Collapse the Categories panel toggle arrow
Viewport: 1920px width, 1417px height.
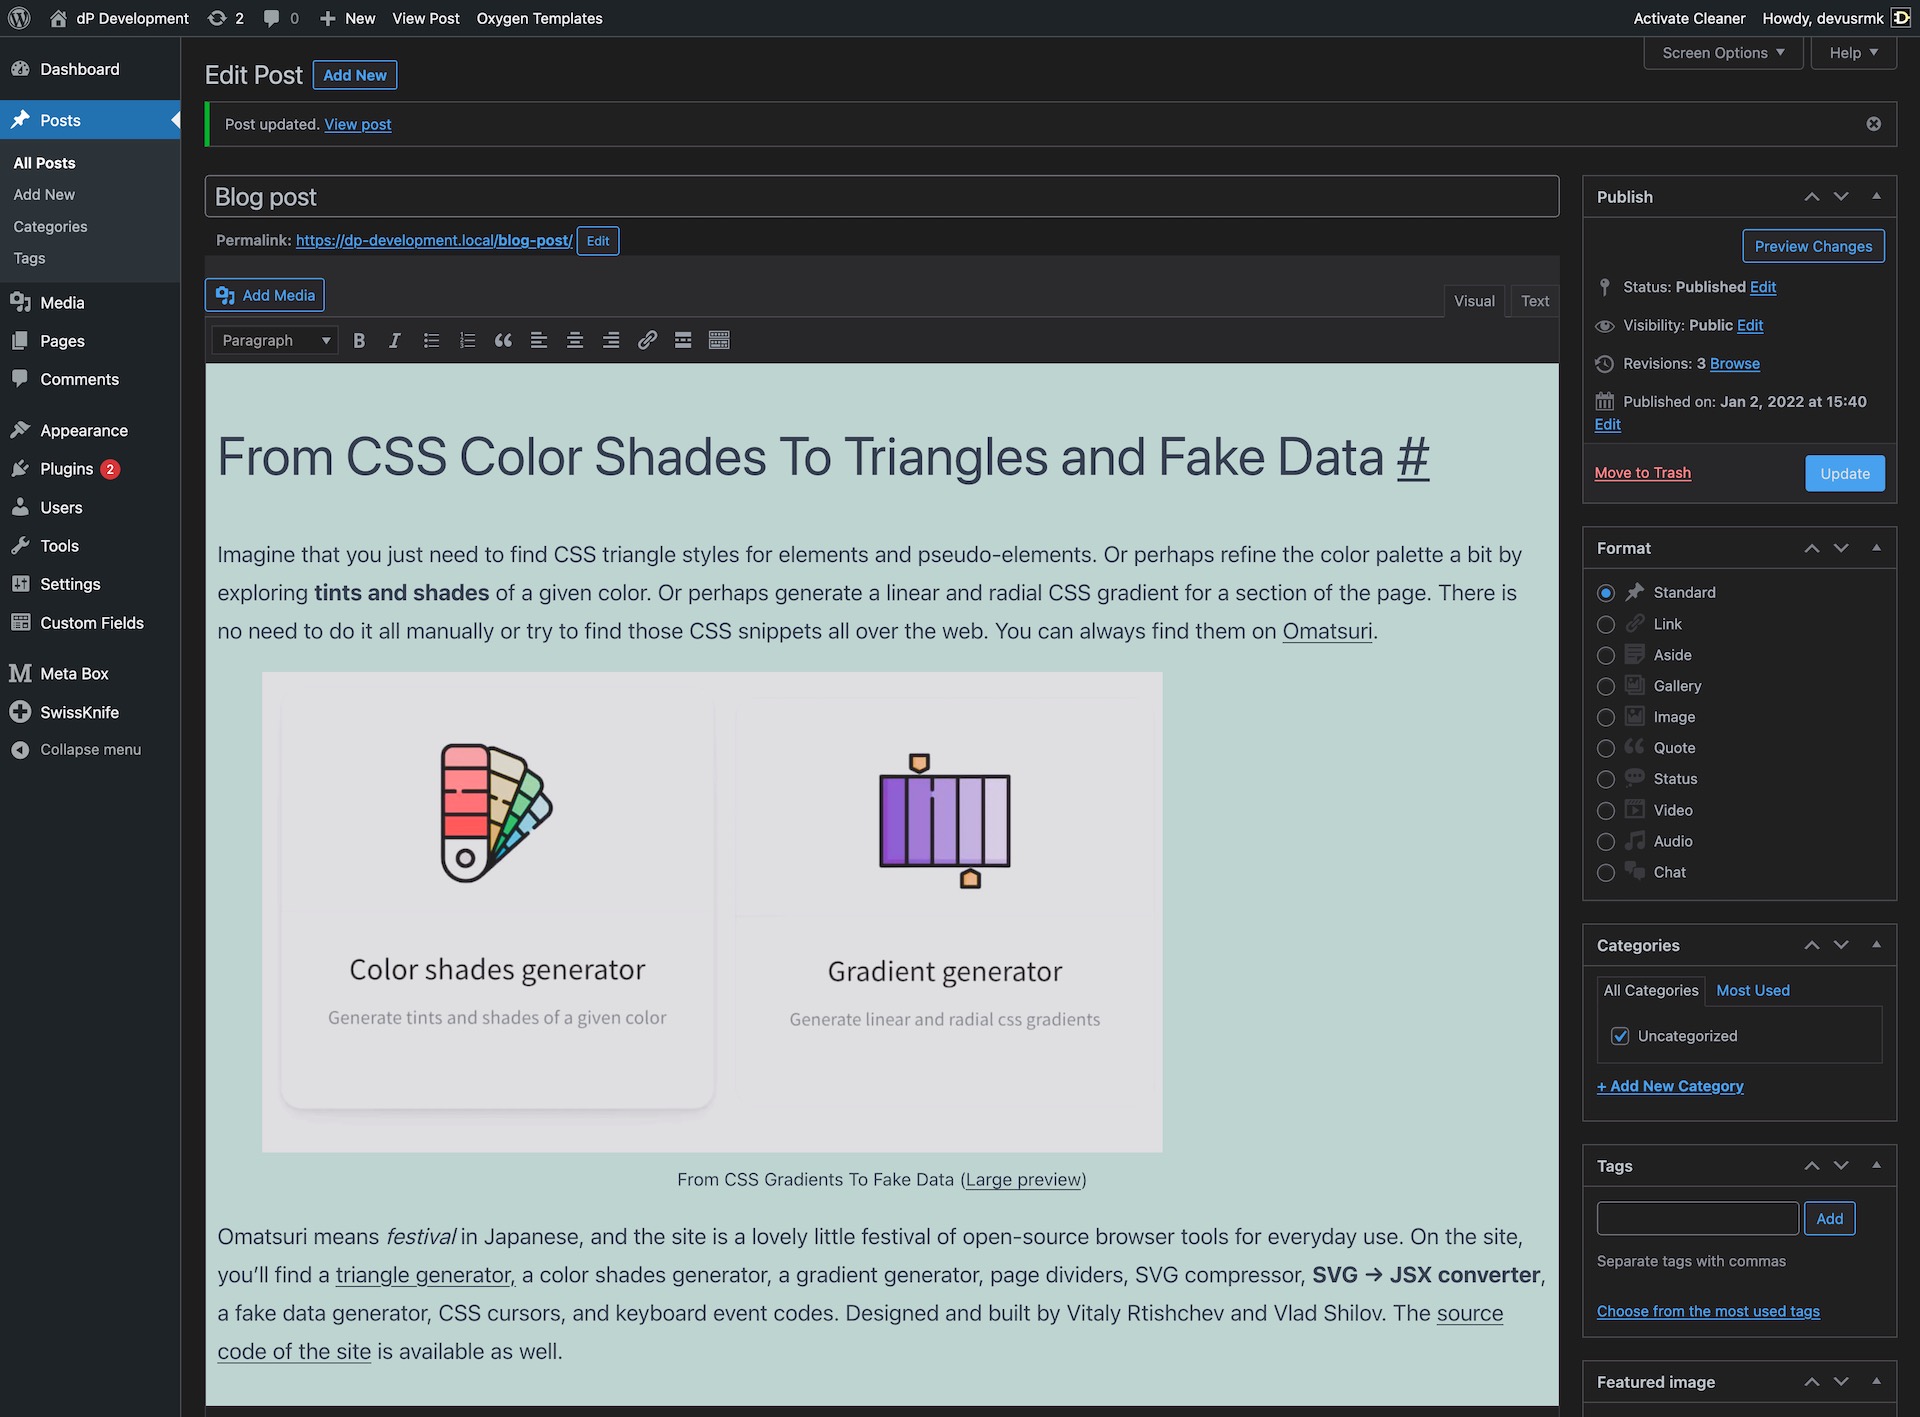[1876, 945]
